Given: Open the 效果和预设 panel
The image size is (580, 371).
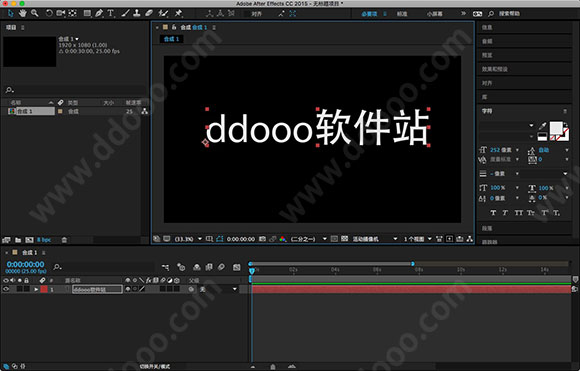Looking at the screenshot, I should [494, 69].
